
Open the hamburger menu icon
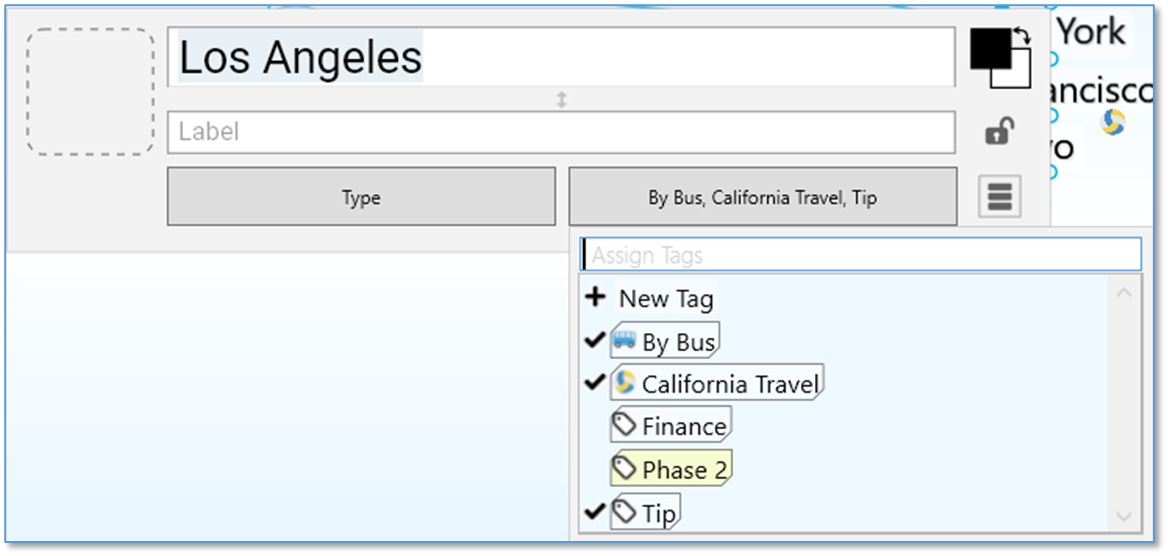click(x=999, y=197)
